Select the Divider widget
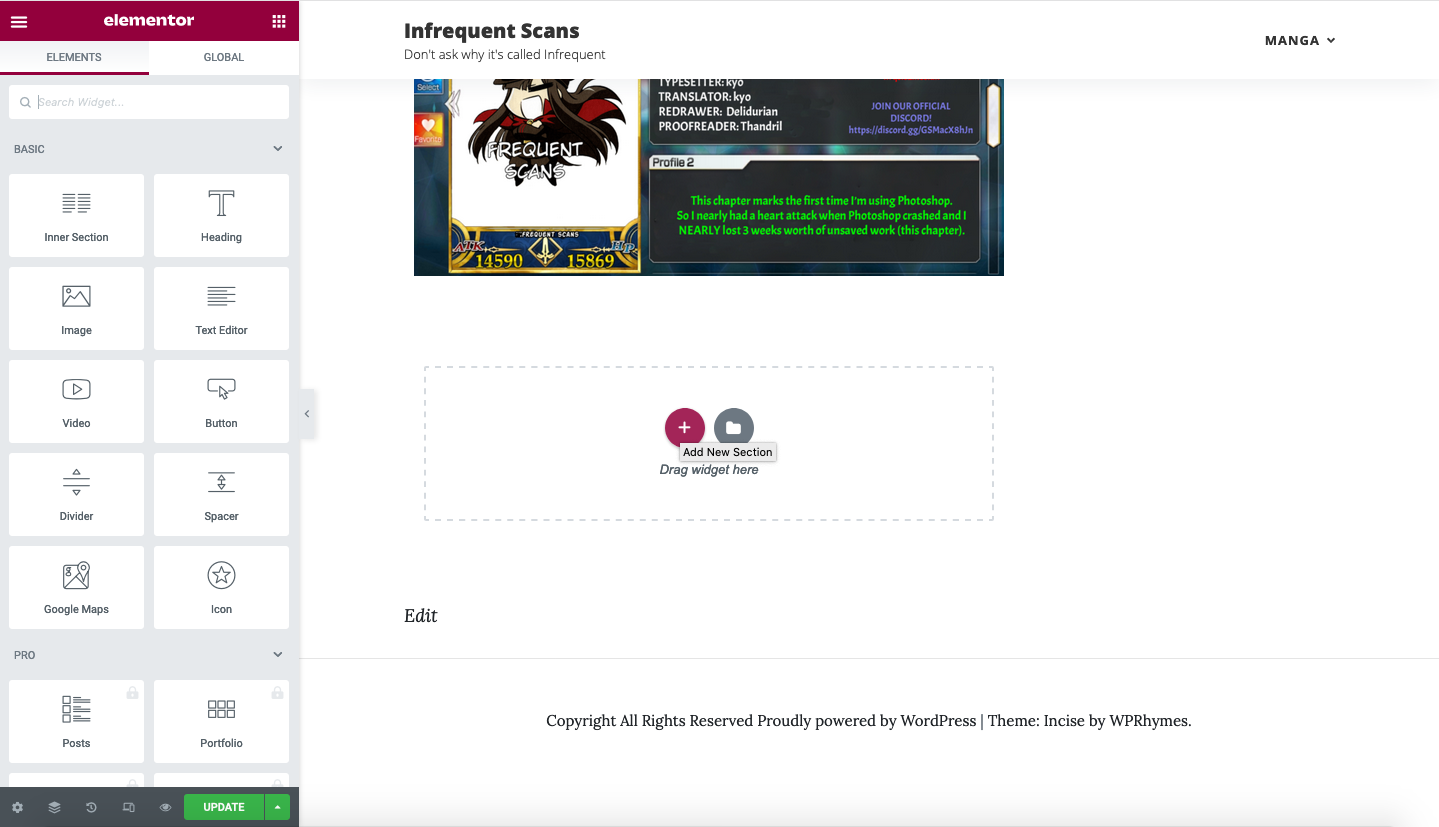The image size is (1439, 827). (76, 494)
